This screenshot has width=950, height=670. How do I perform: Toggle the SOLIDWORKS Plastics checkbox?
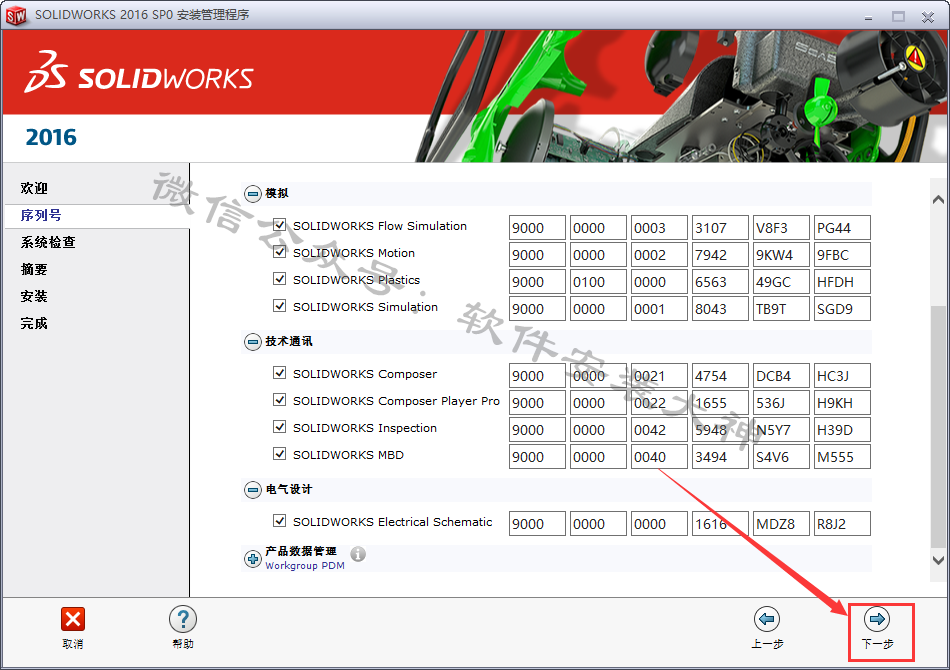(x=279, y=279)
